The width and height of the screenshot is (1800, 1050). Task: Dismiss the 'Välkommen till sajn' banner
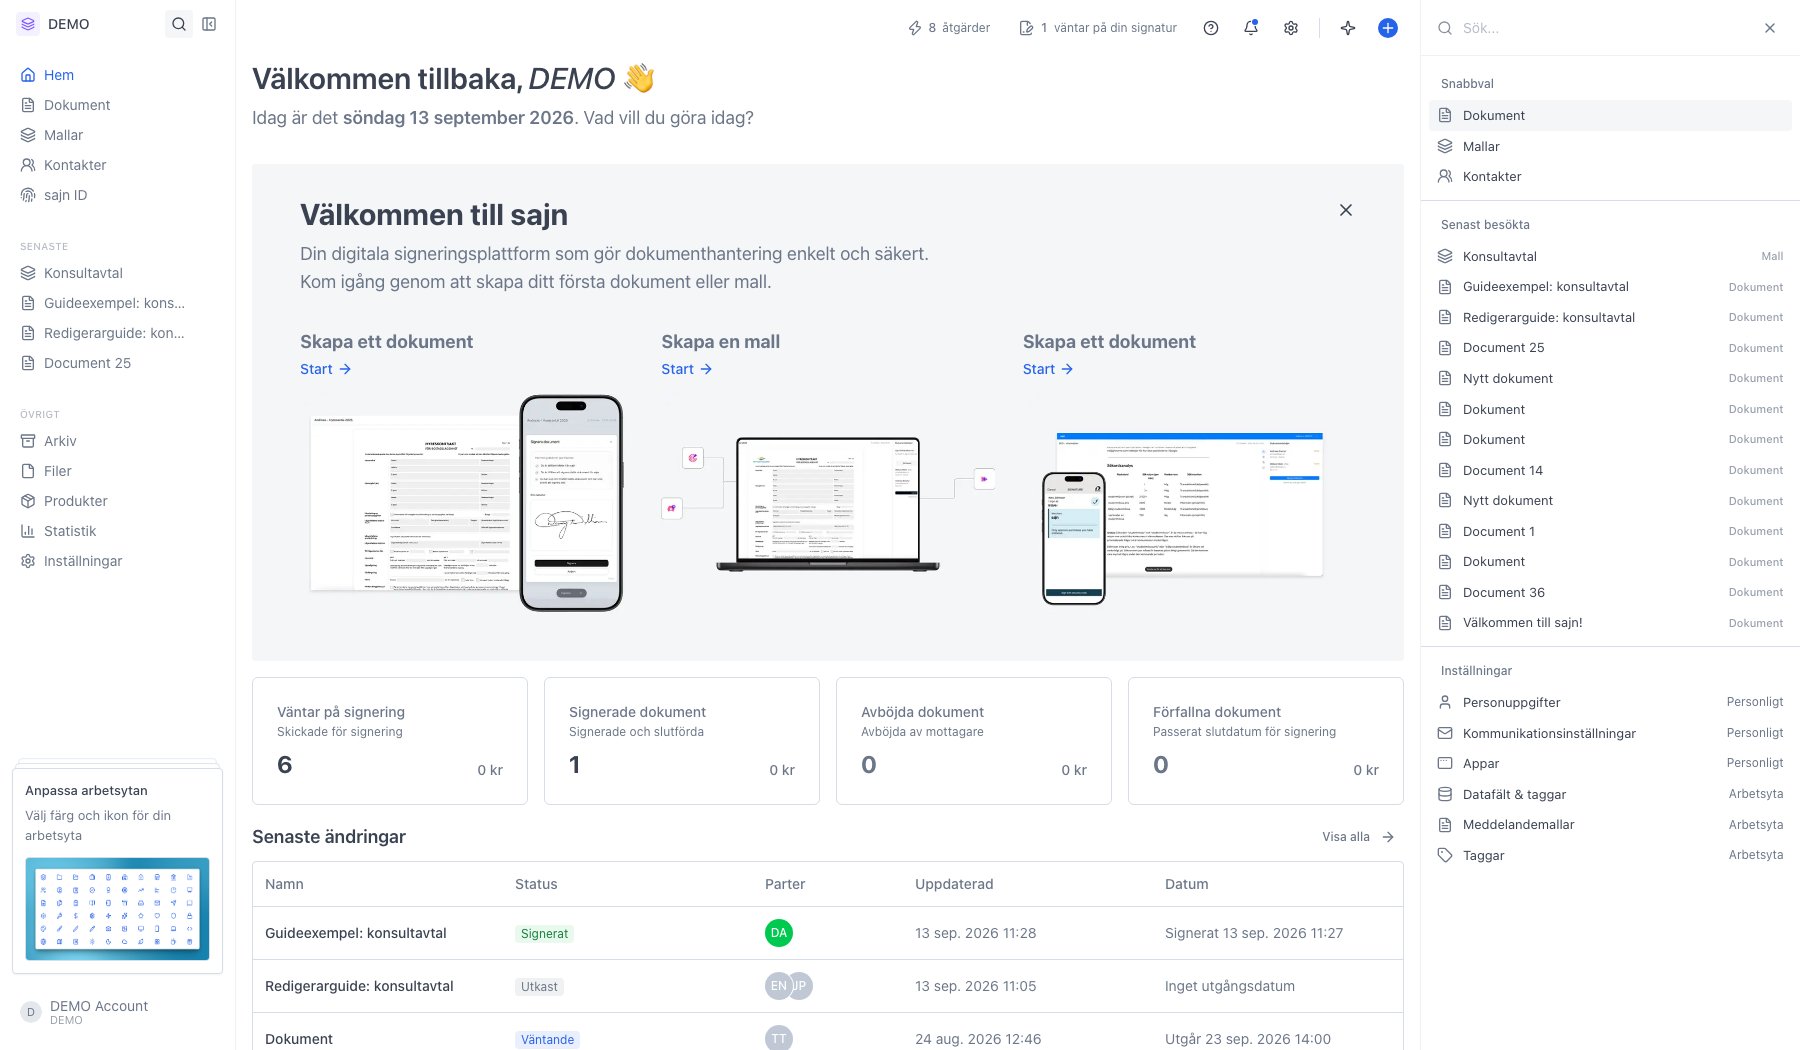coord(1346,210)
